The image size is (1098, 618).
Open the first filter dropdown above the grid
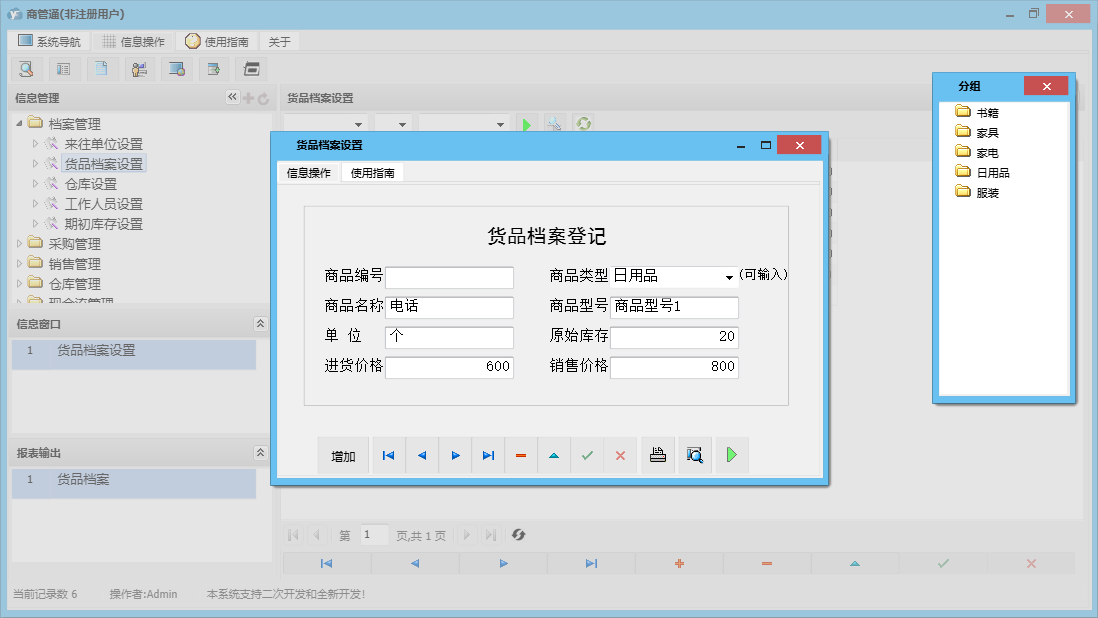click(325, 123)
